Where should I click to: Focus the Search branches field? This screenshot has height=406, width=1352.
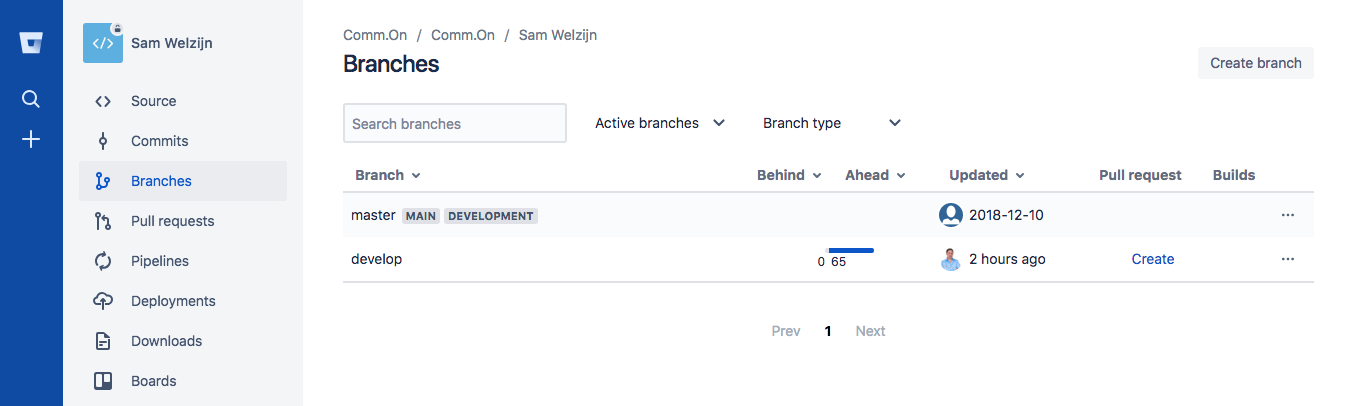[x=455, y=123]
